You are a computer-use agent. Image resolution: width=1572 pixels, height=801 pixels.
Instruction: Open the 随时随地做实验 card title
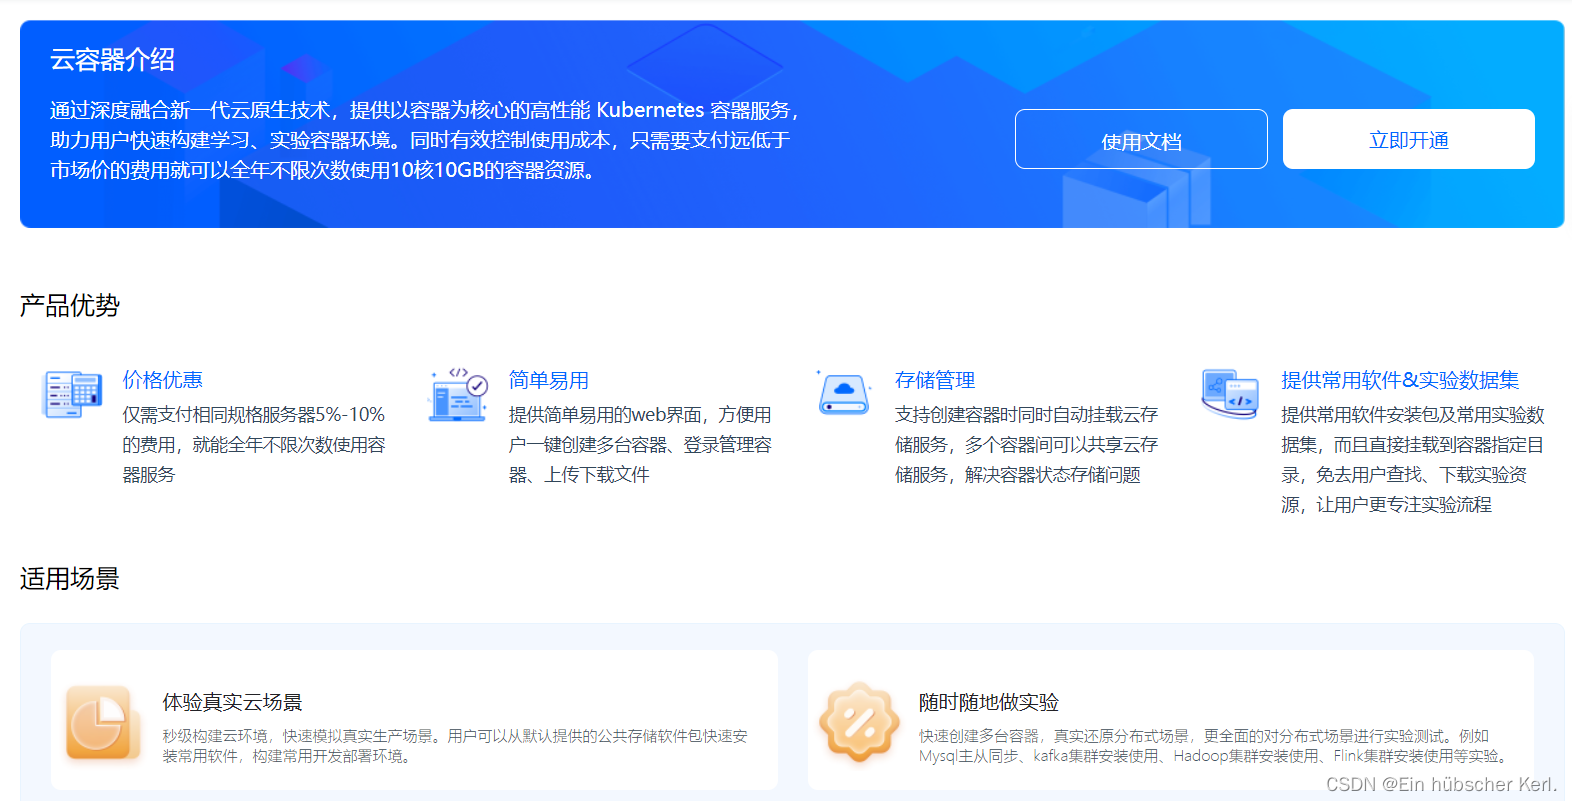point(988,702)
